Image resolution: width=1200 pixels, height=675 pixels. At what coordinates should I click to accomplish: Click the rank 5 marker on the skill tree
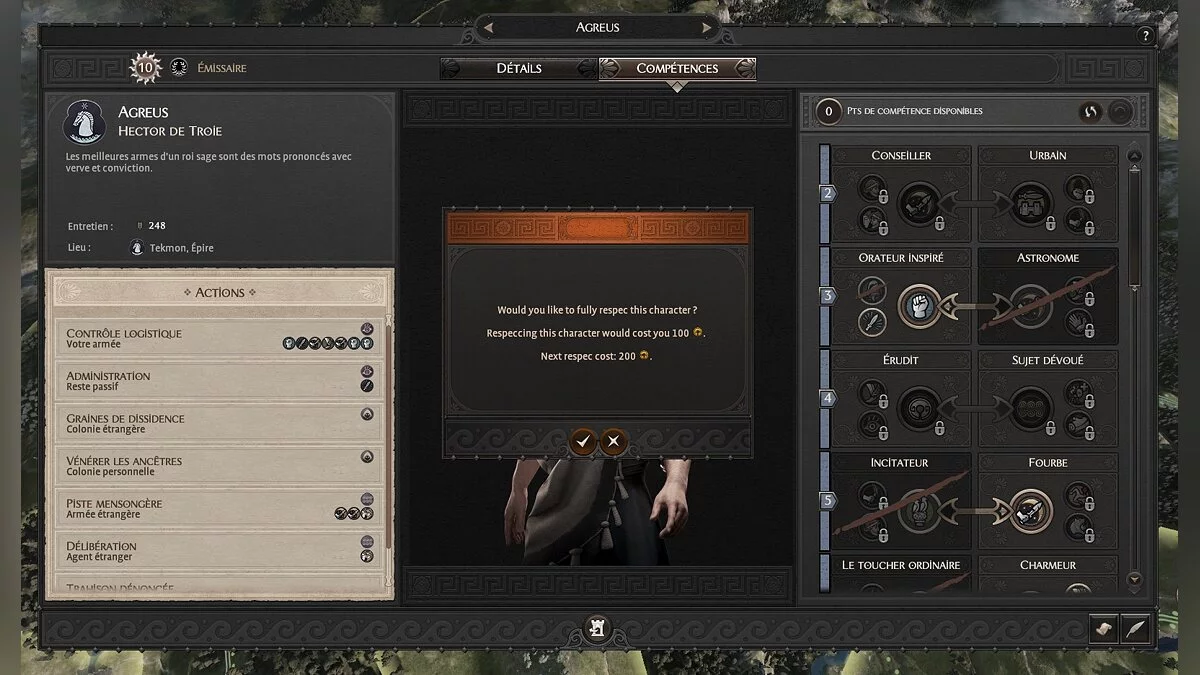tap(828, 500)
